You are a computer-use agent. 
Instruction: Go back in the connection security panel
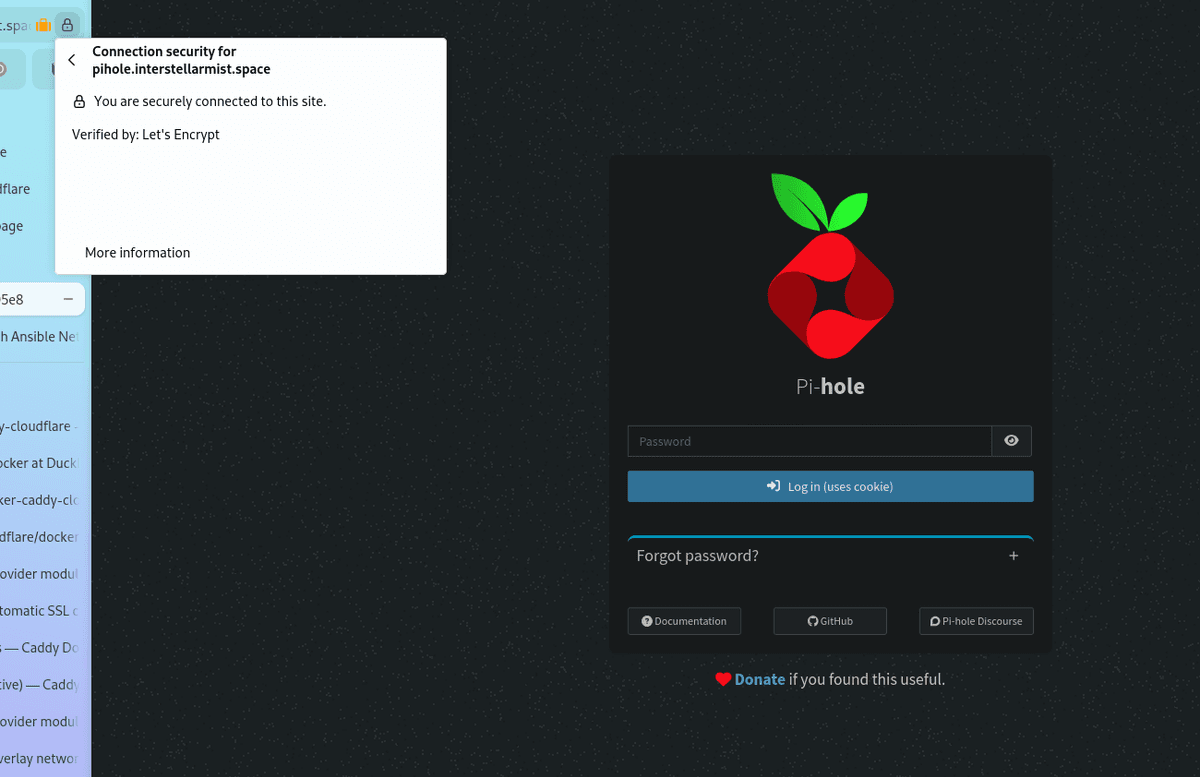click(72, 60)
